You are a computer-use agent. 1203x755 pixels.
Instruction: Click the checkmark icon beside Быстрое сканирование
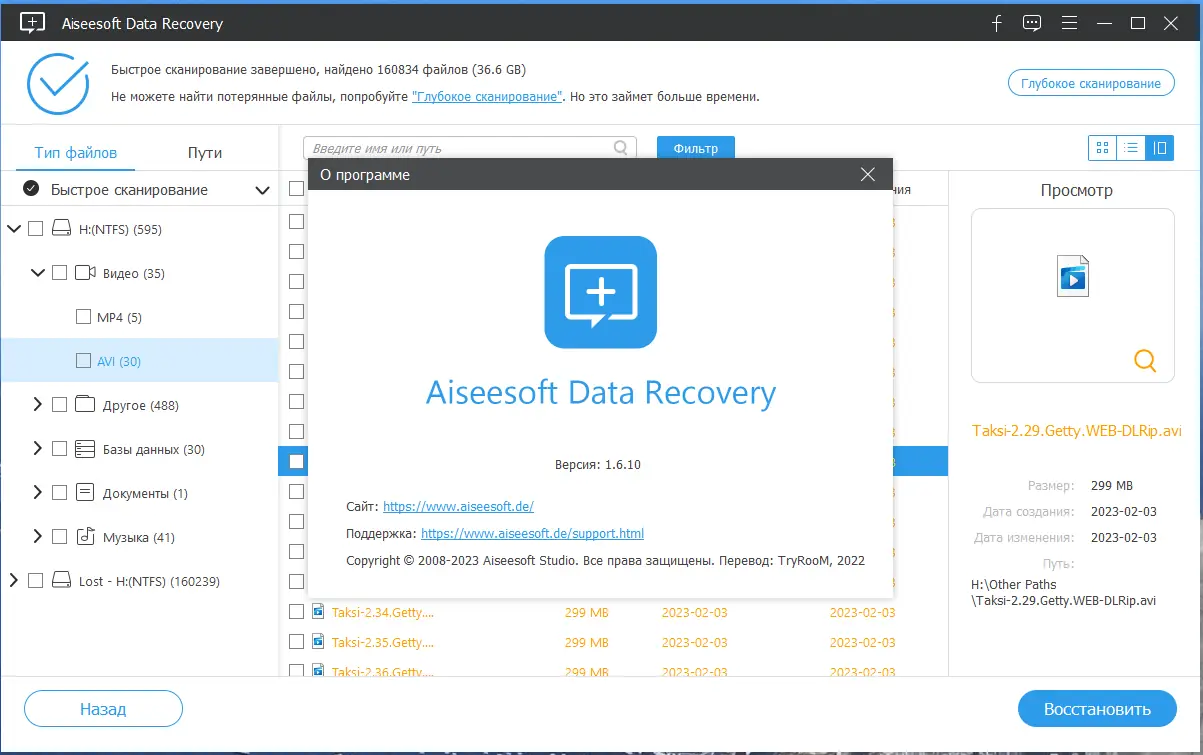31,189
